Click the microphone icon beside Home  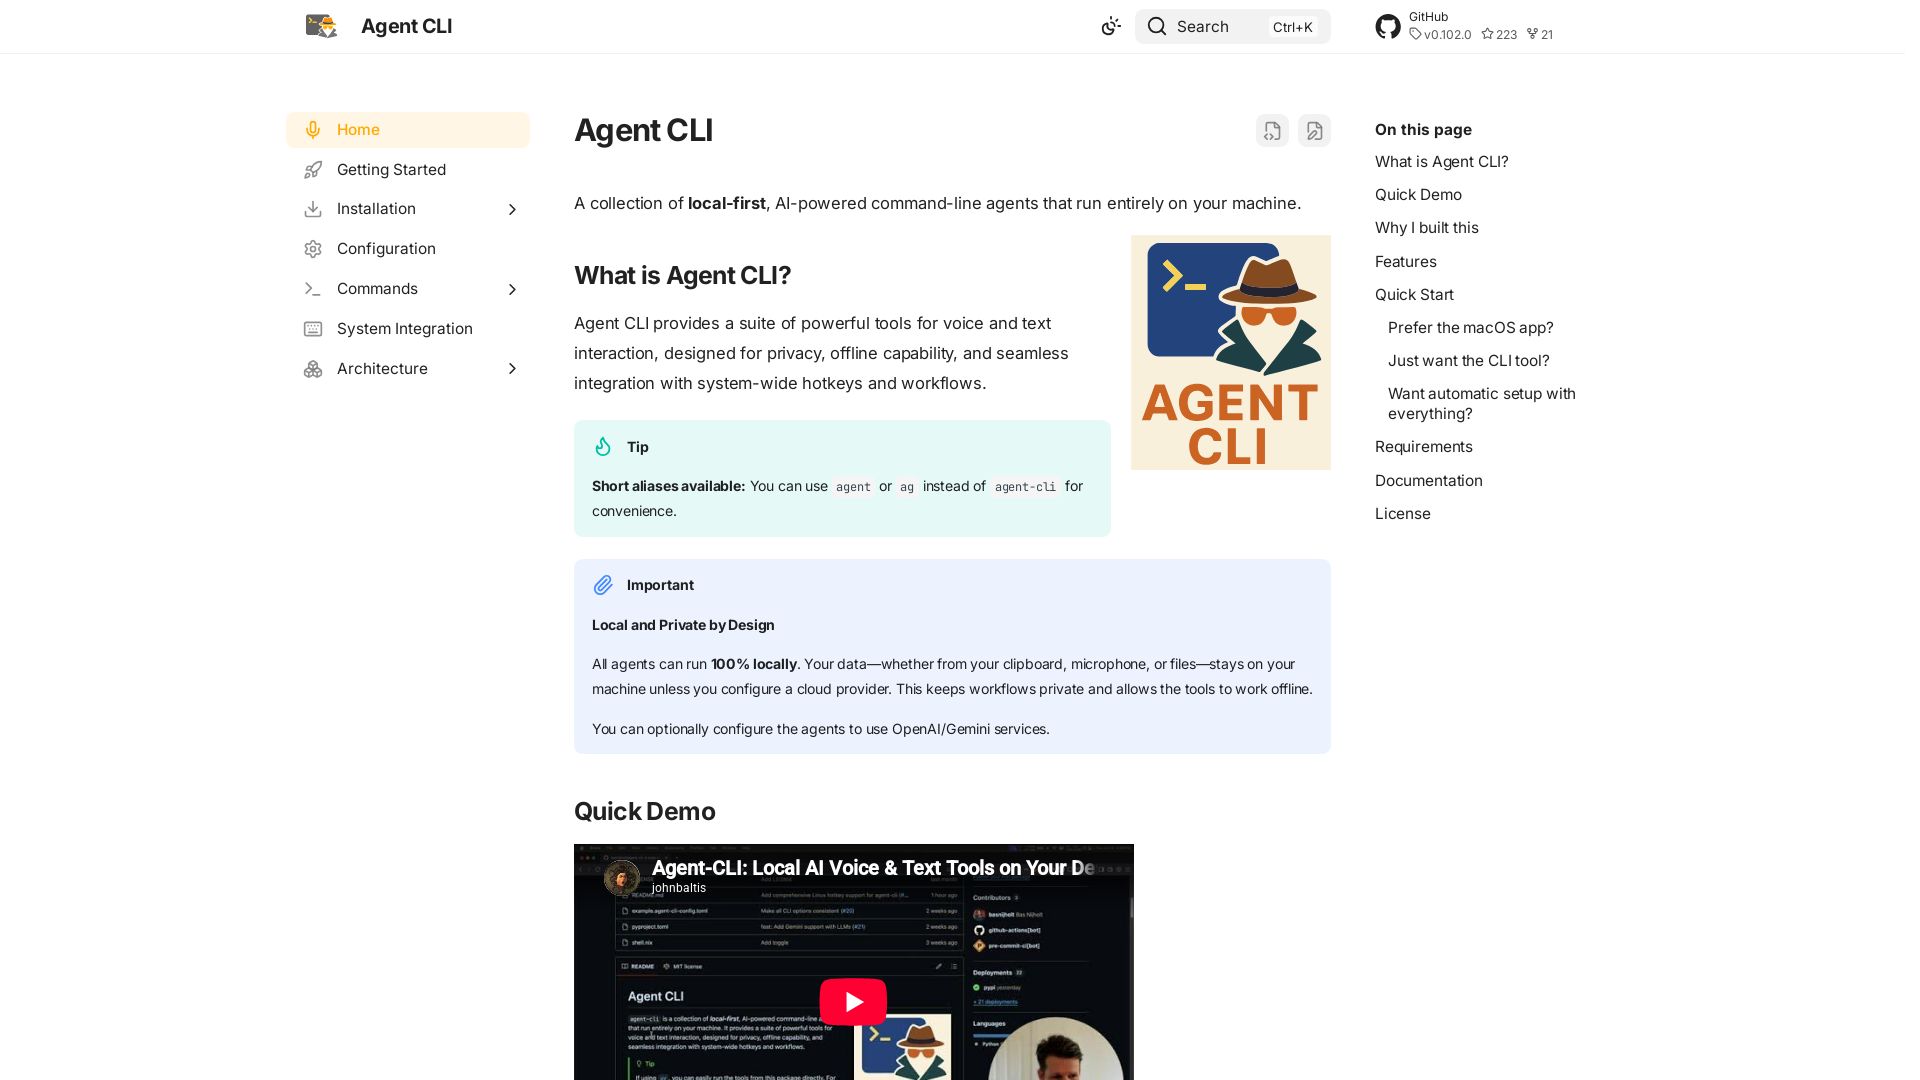313,130
